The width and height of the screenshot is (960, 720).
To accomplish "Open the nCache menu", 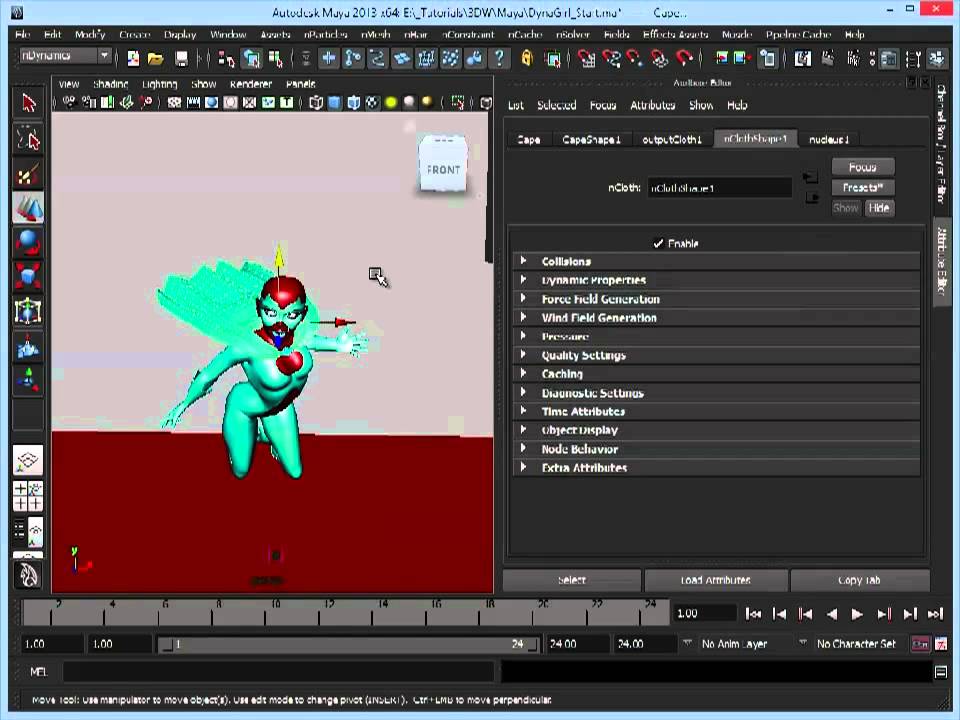I will point(525,34).
